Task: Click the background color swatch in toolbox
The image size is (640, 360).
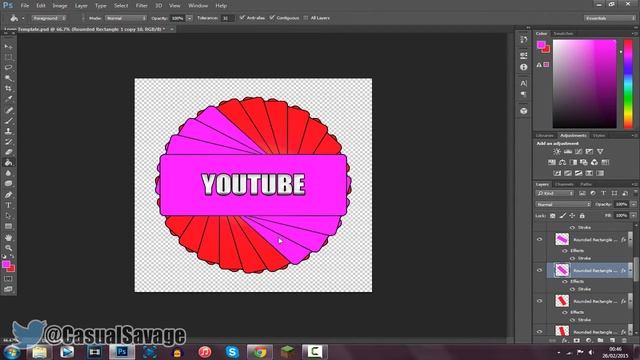Action: tap(11, 269)
